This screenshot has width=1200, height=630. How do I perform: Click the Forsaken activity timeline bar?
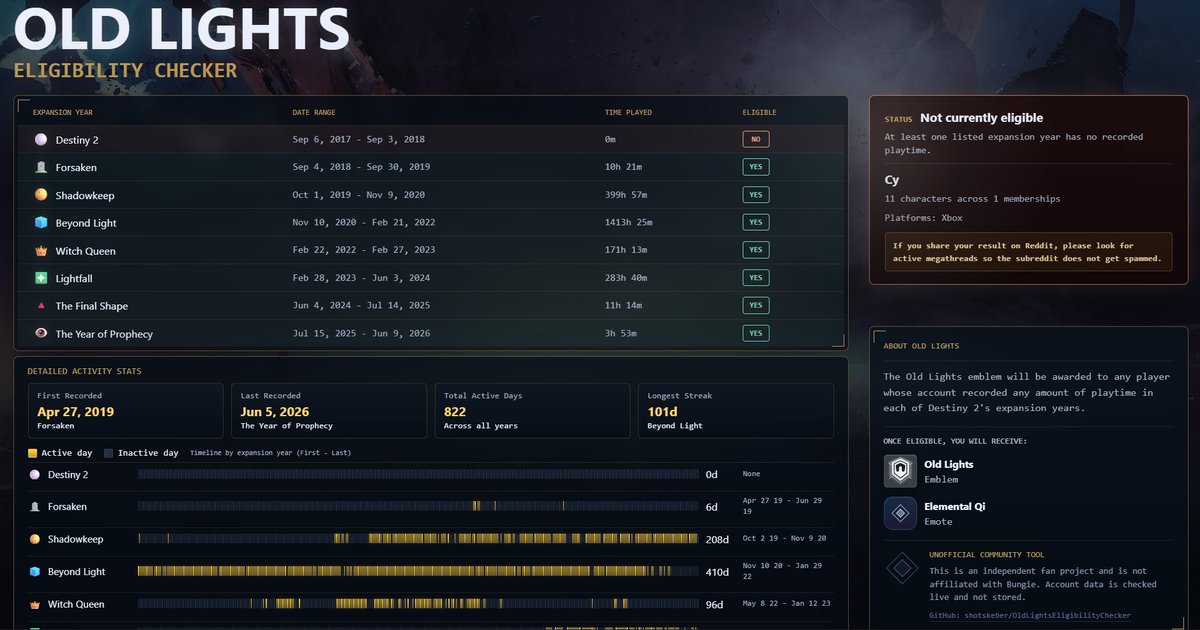[417, 507]
